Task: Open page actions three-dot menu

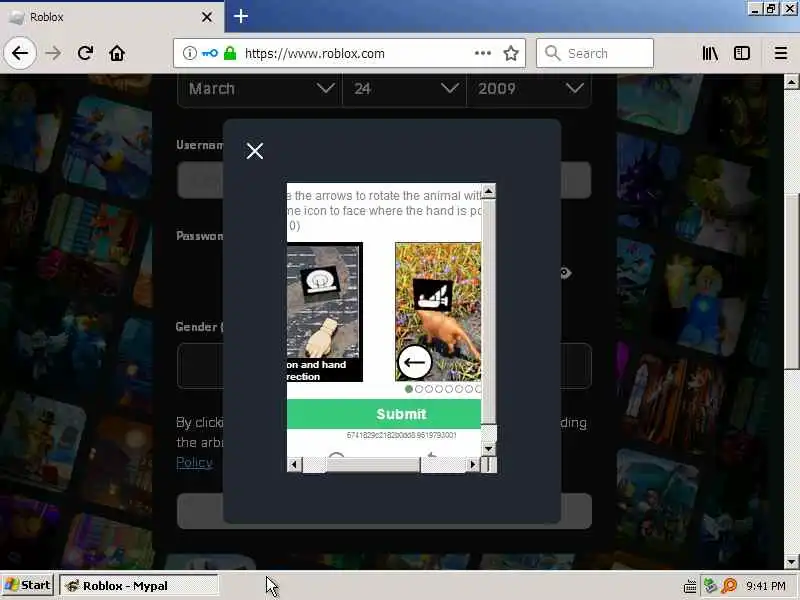Action: [x=483, y=53]
